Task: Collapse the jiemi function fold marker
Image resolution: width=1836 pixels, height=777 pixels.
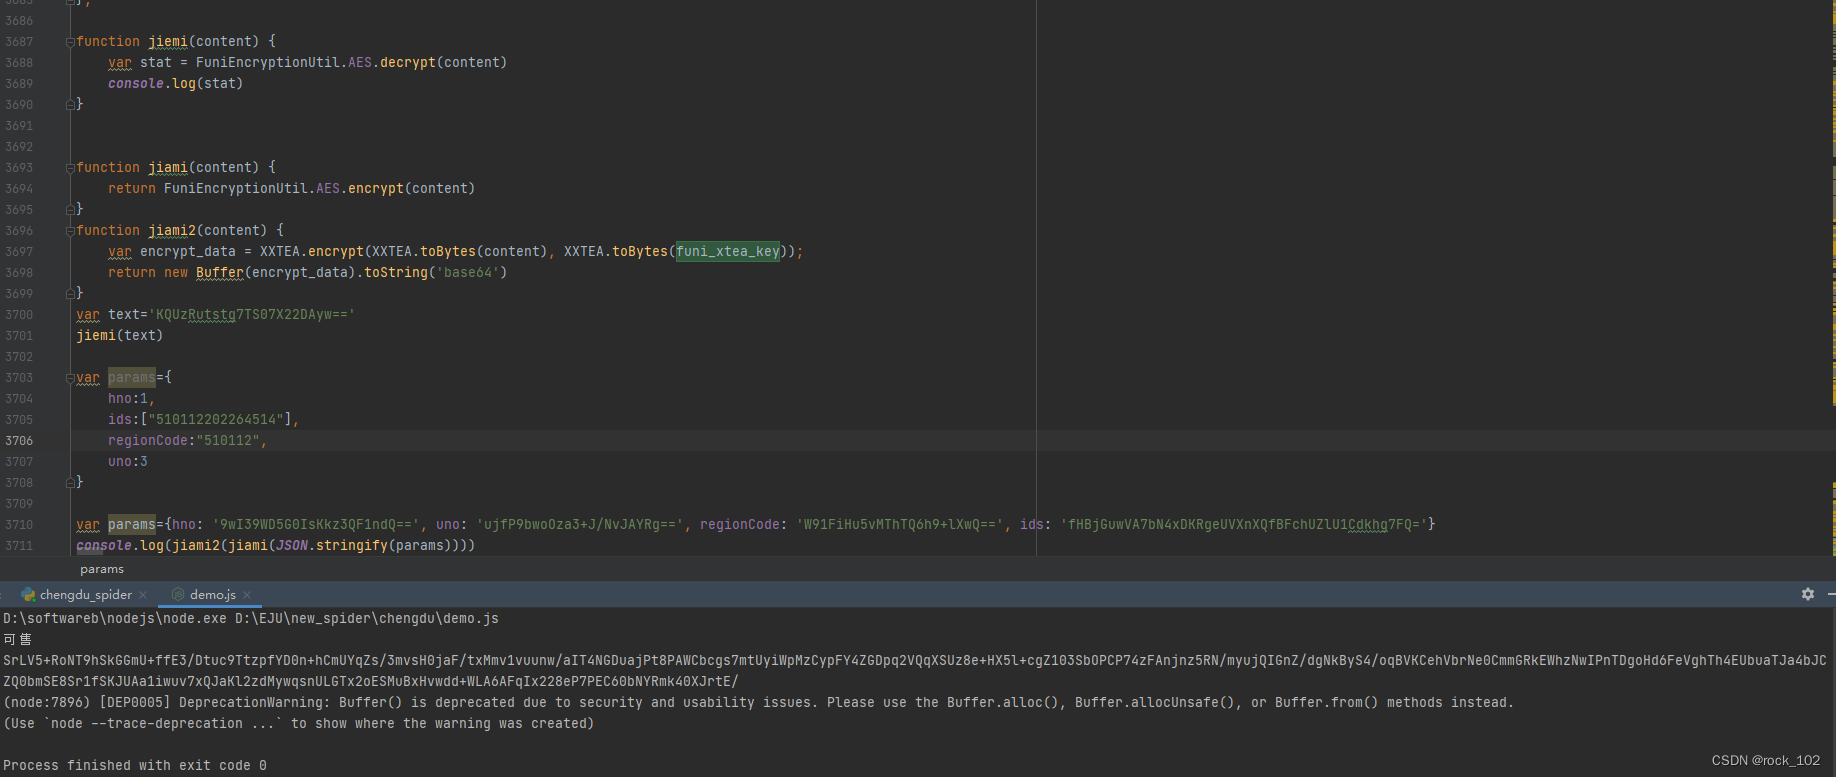Action: [x=70, y=42]
